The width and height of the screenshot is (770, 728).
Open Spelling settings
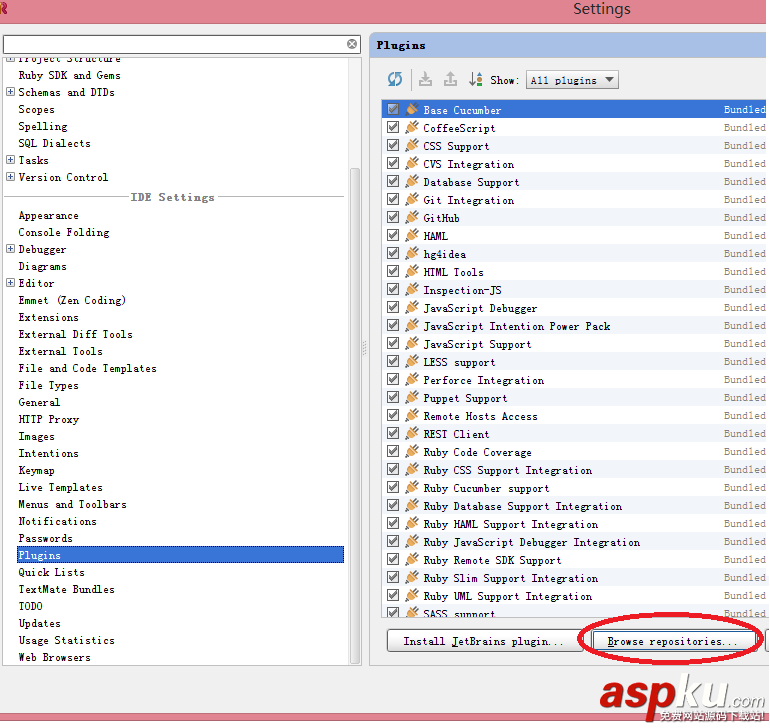click(x=43, y=126)
